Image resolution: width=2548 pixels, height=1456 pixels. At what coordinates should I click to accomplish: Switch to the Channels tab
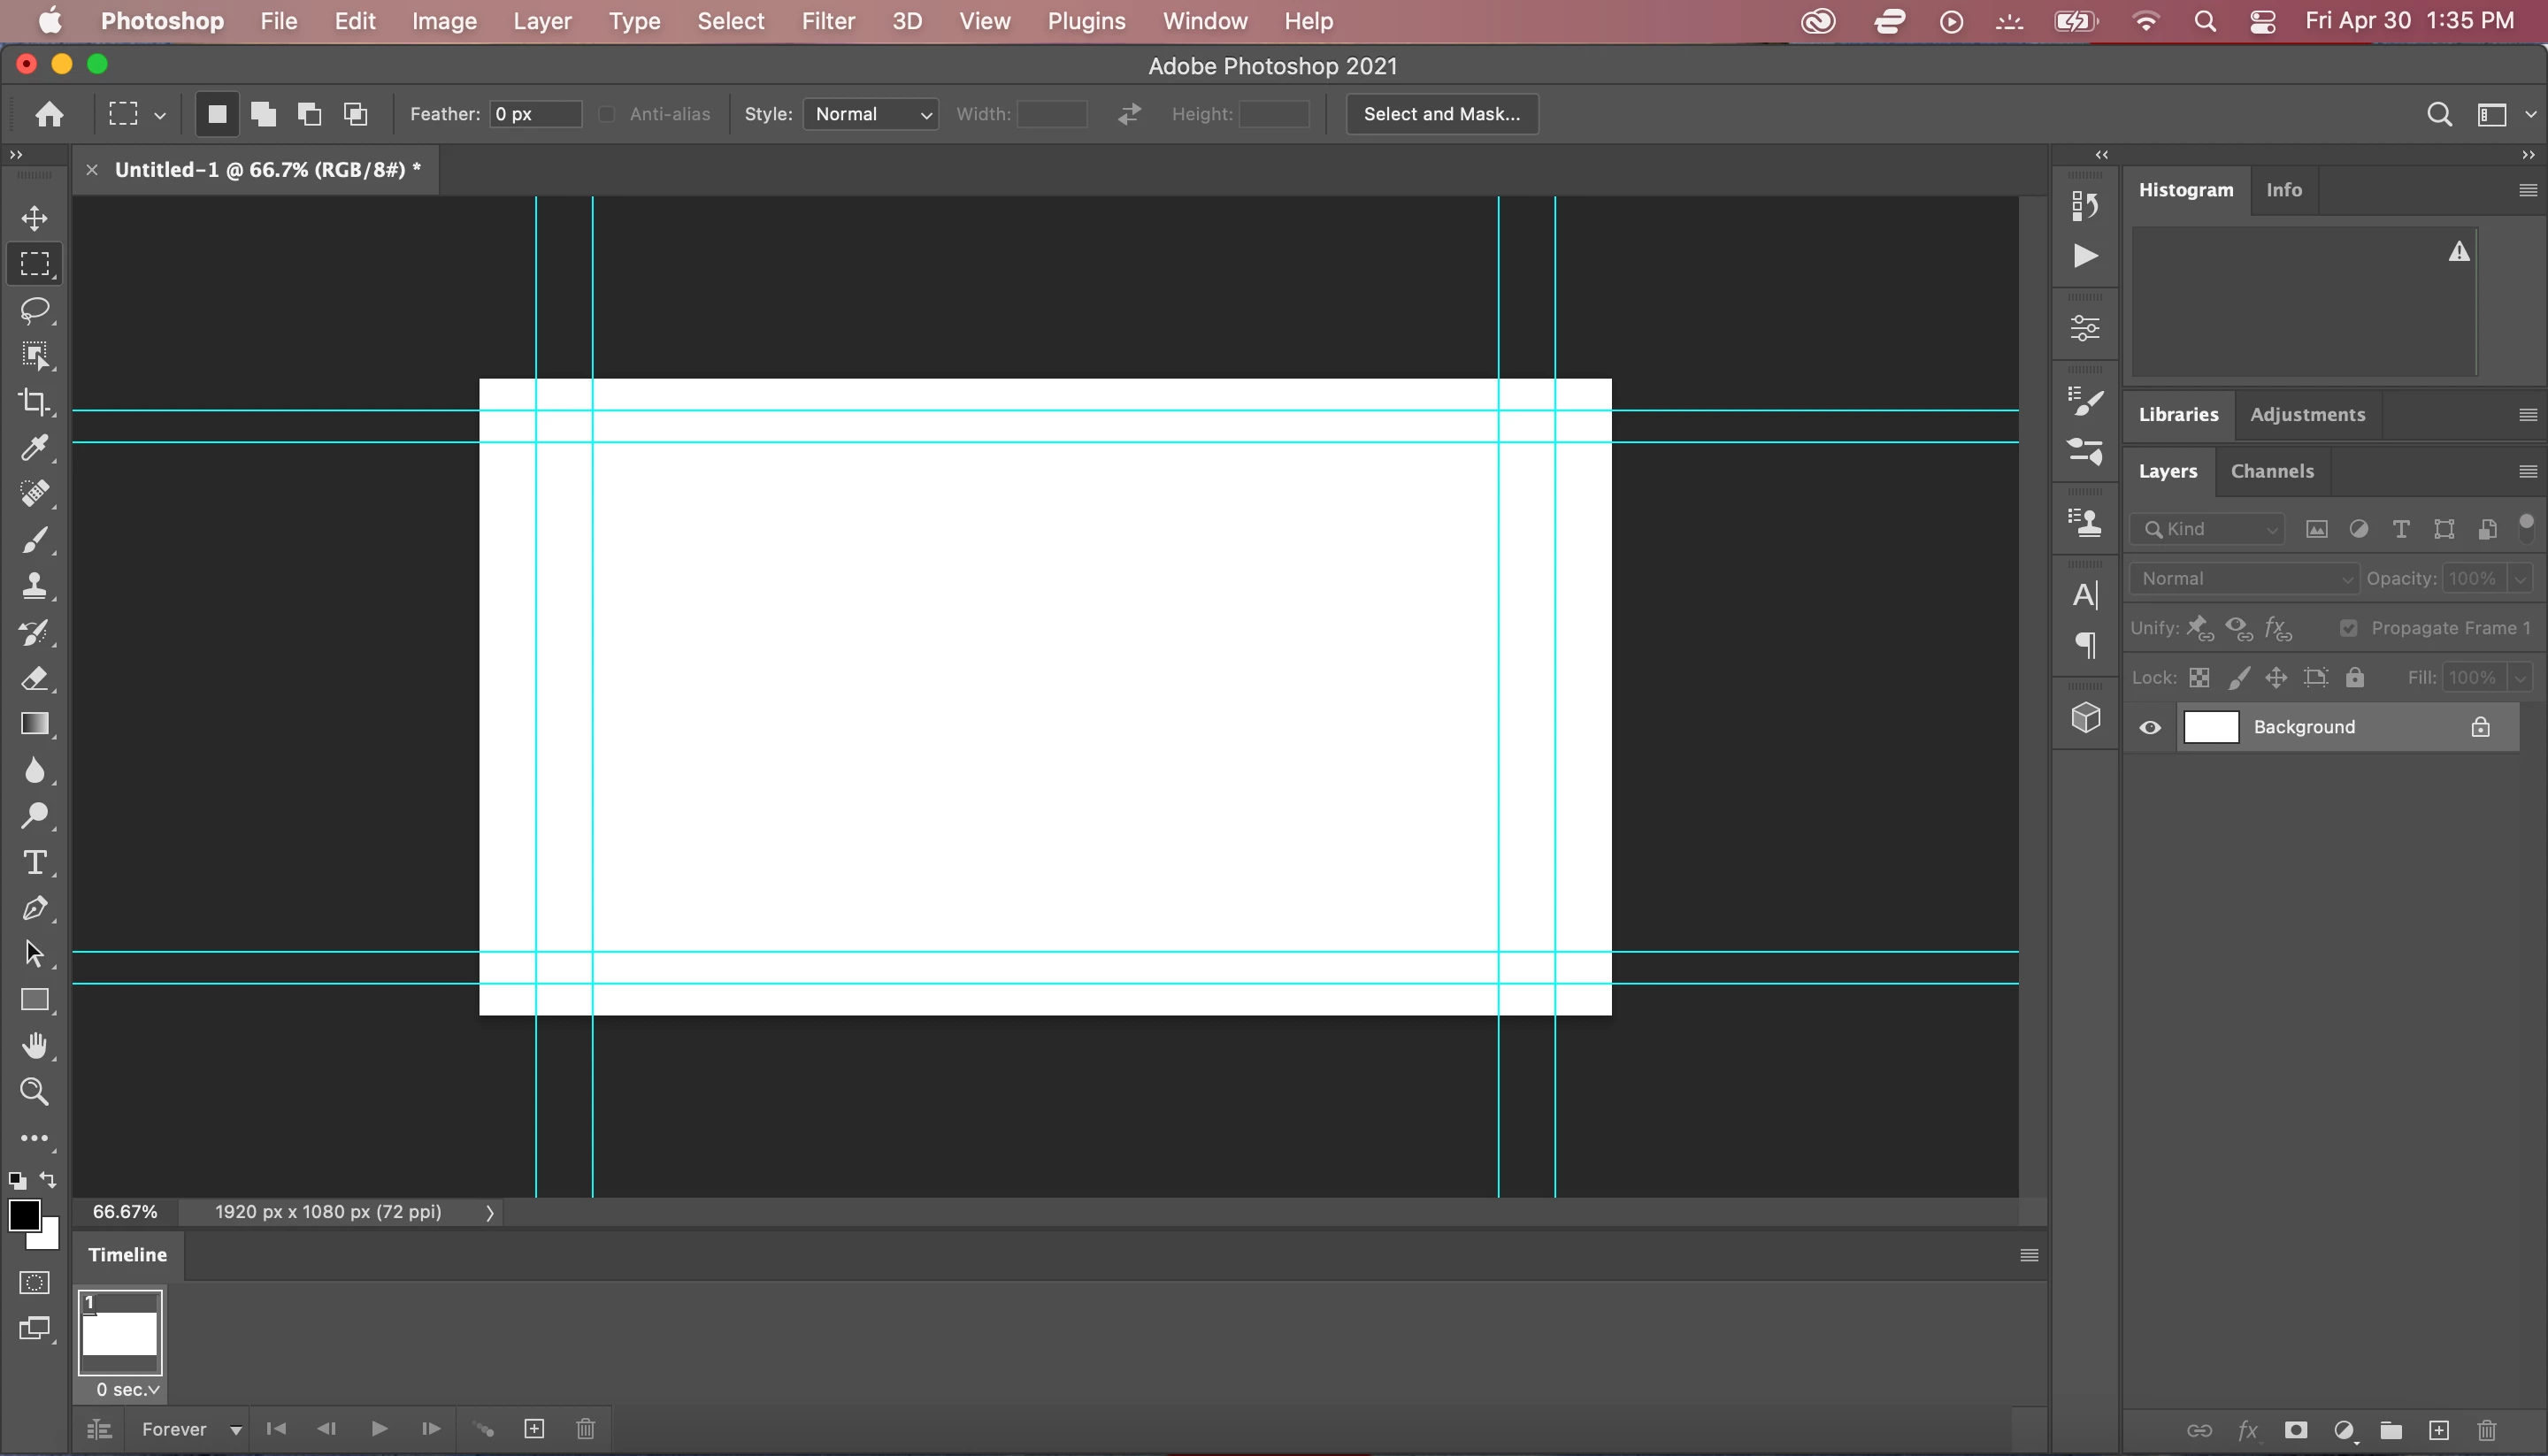coord(2271,471)
